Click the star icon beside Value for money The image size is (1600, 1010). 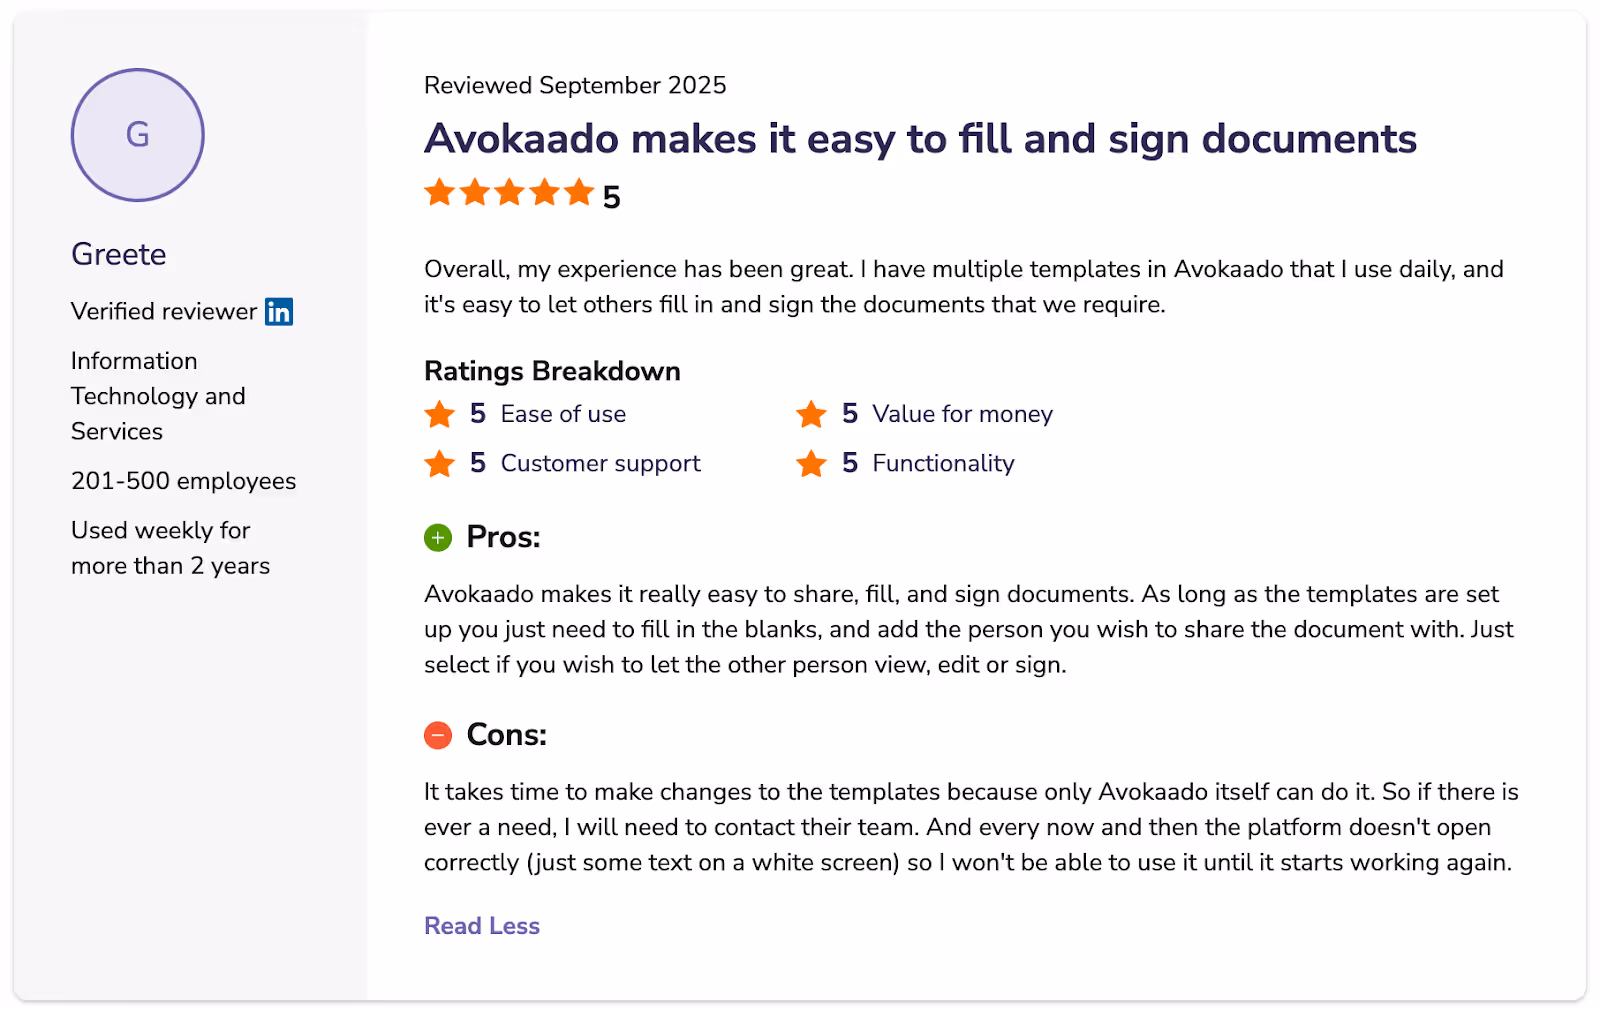click(812, 413)
